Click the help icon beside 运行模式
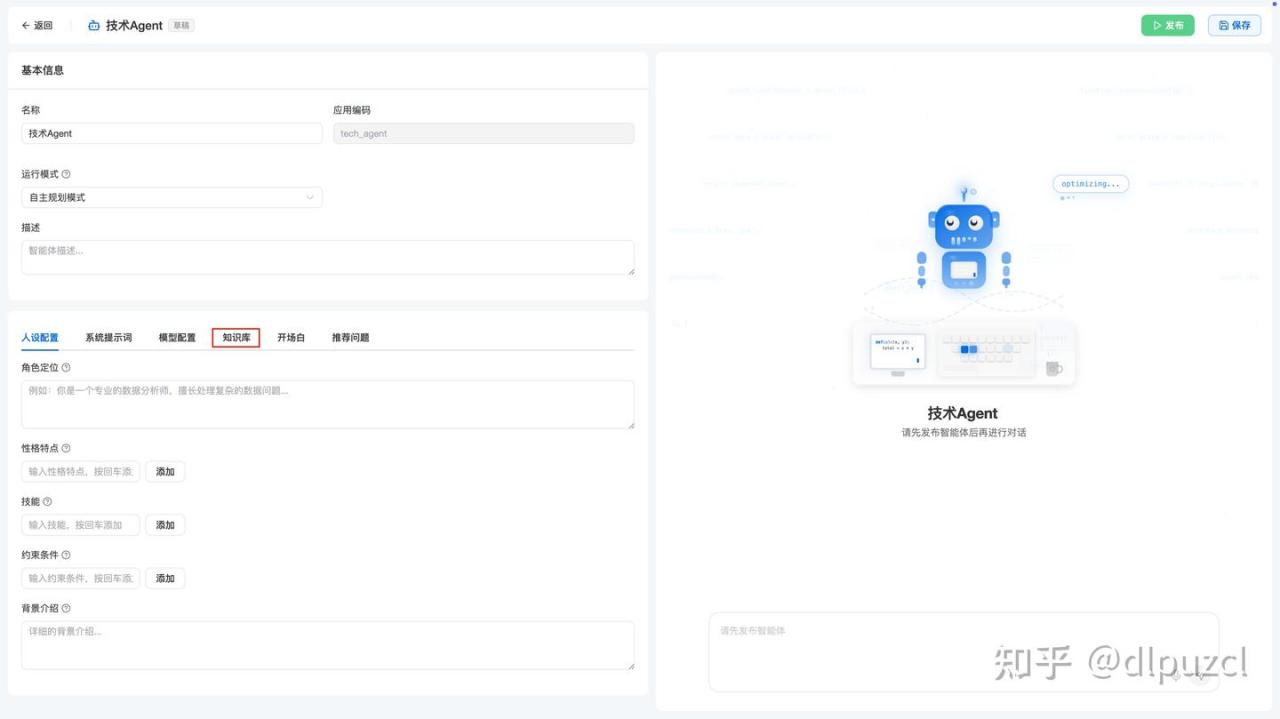The height and width of the screenshot is (719, 1280). tap(66, 174)
